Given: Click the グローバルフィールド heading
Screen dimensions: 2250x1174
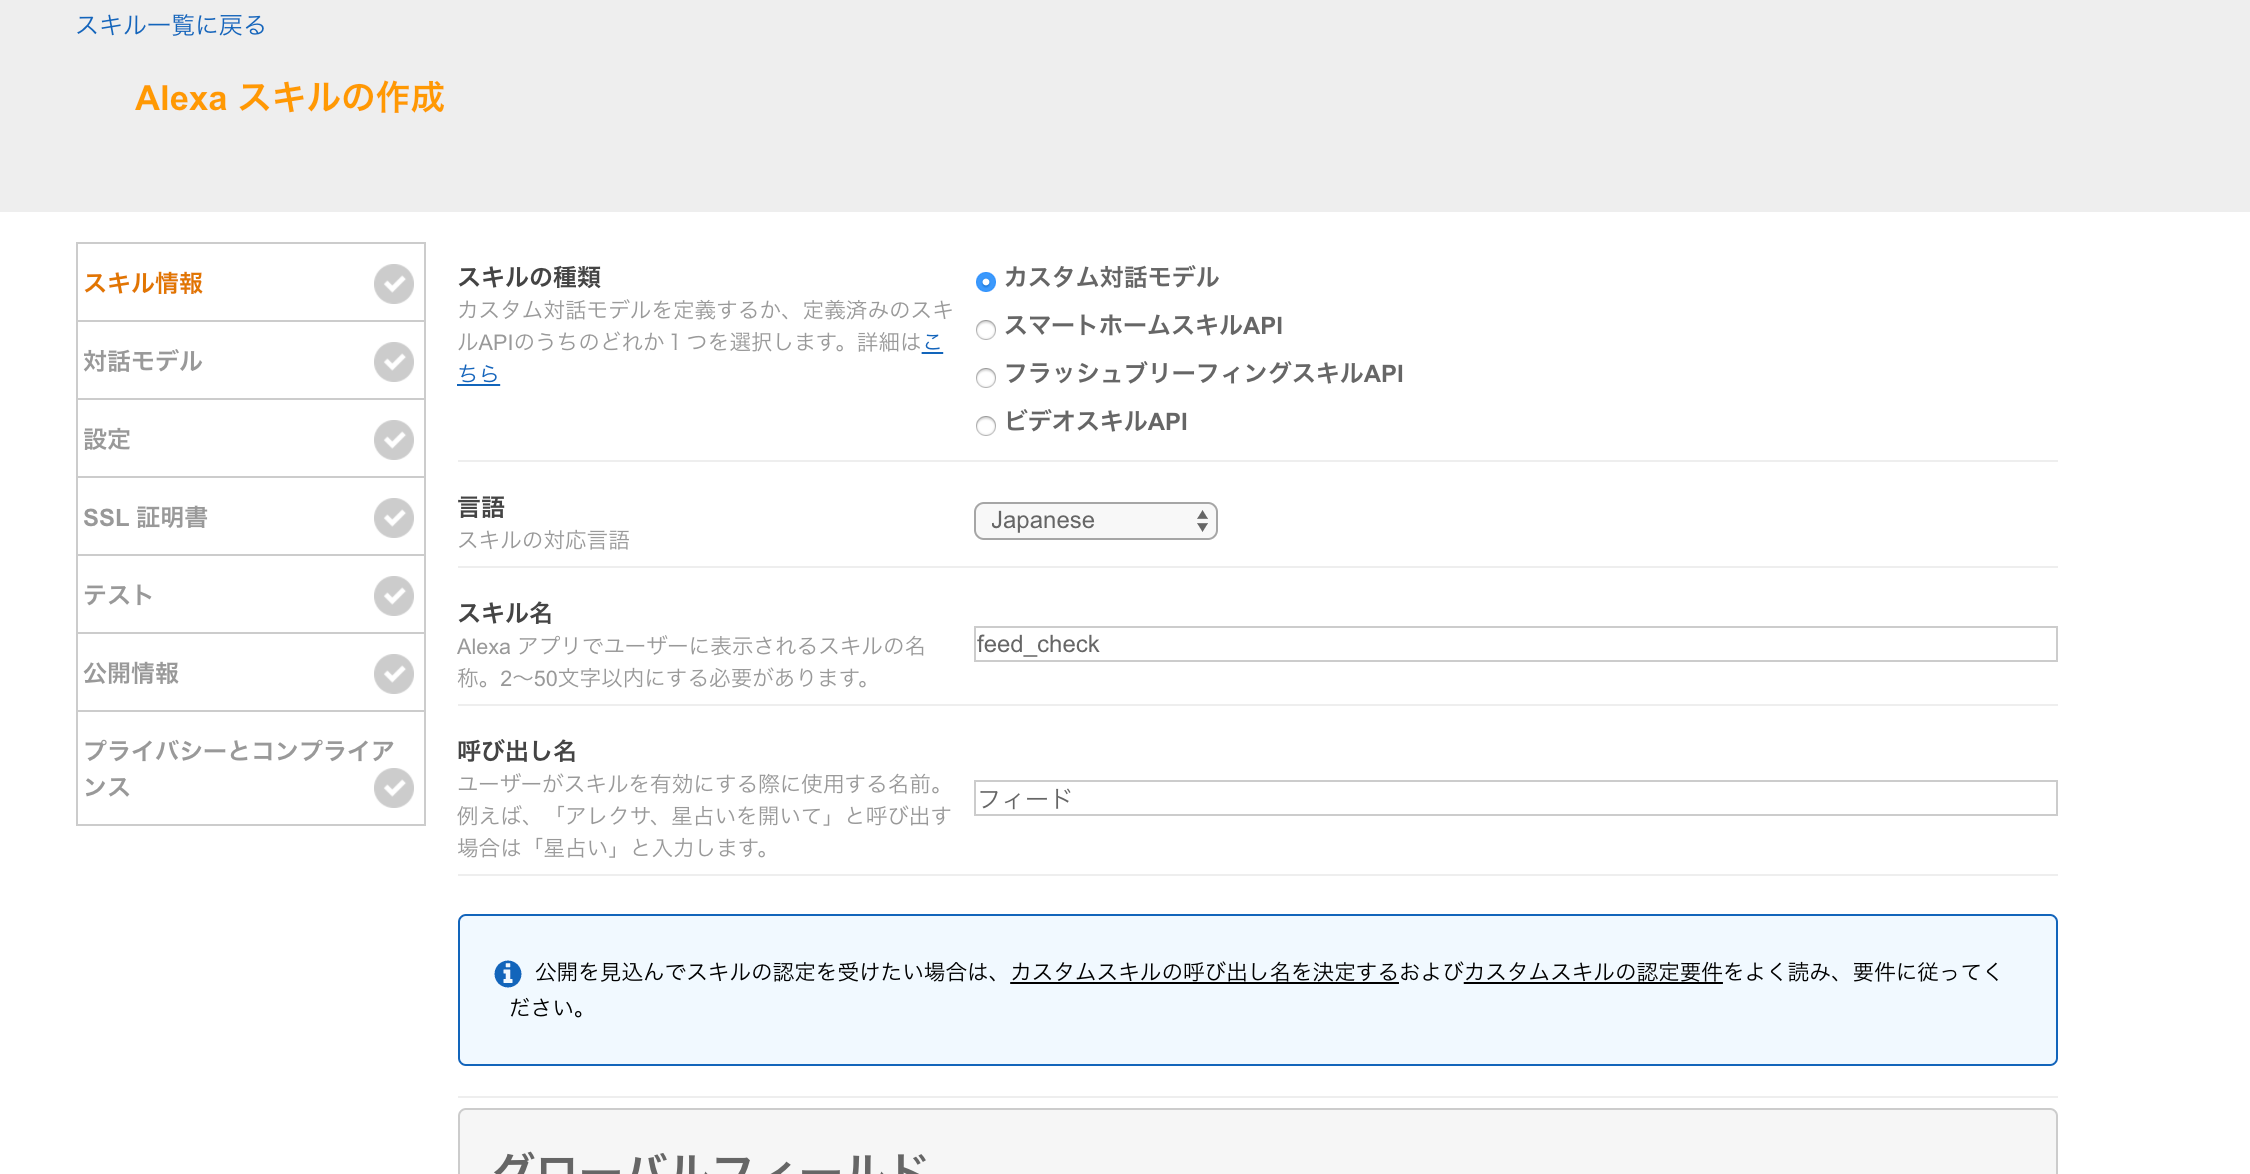Looking at the screenshot, I should [x=710, y=1162].
